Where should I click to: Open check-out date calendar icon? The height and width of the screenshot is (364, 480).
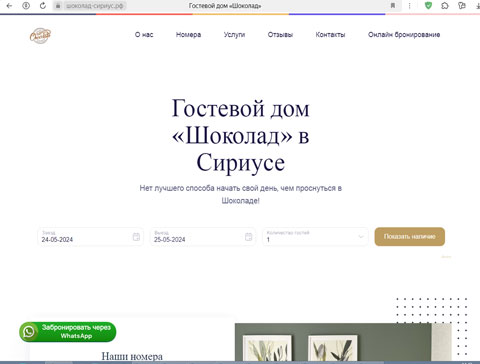248,237
